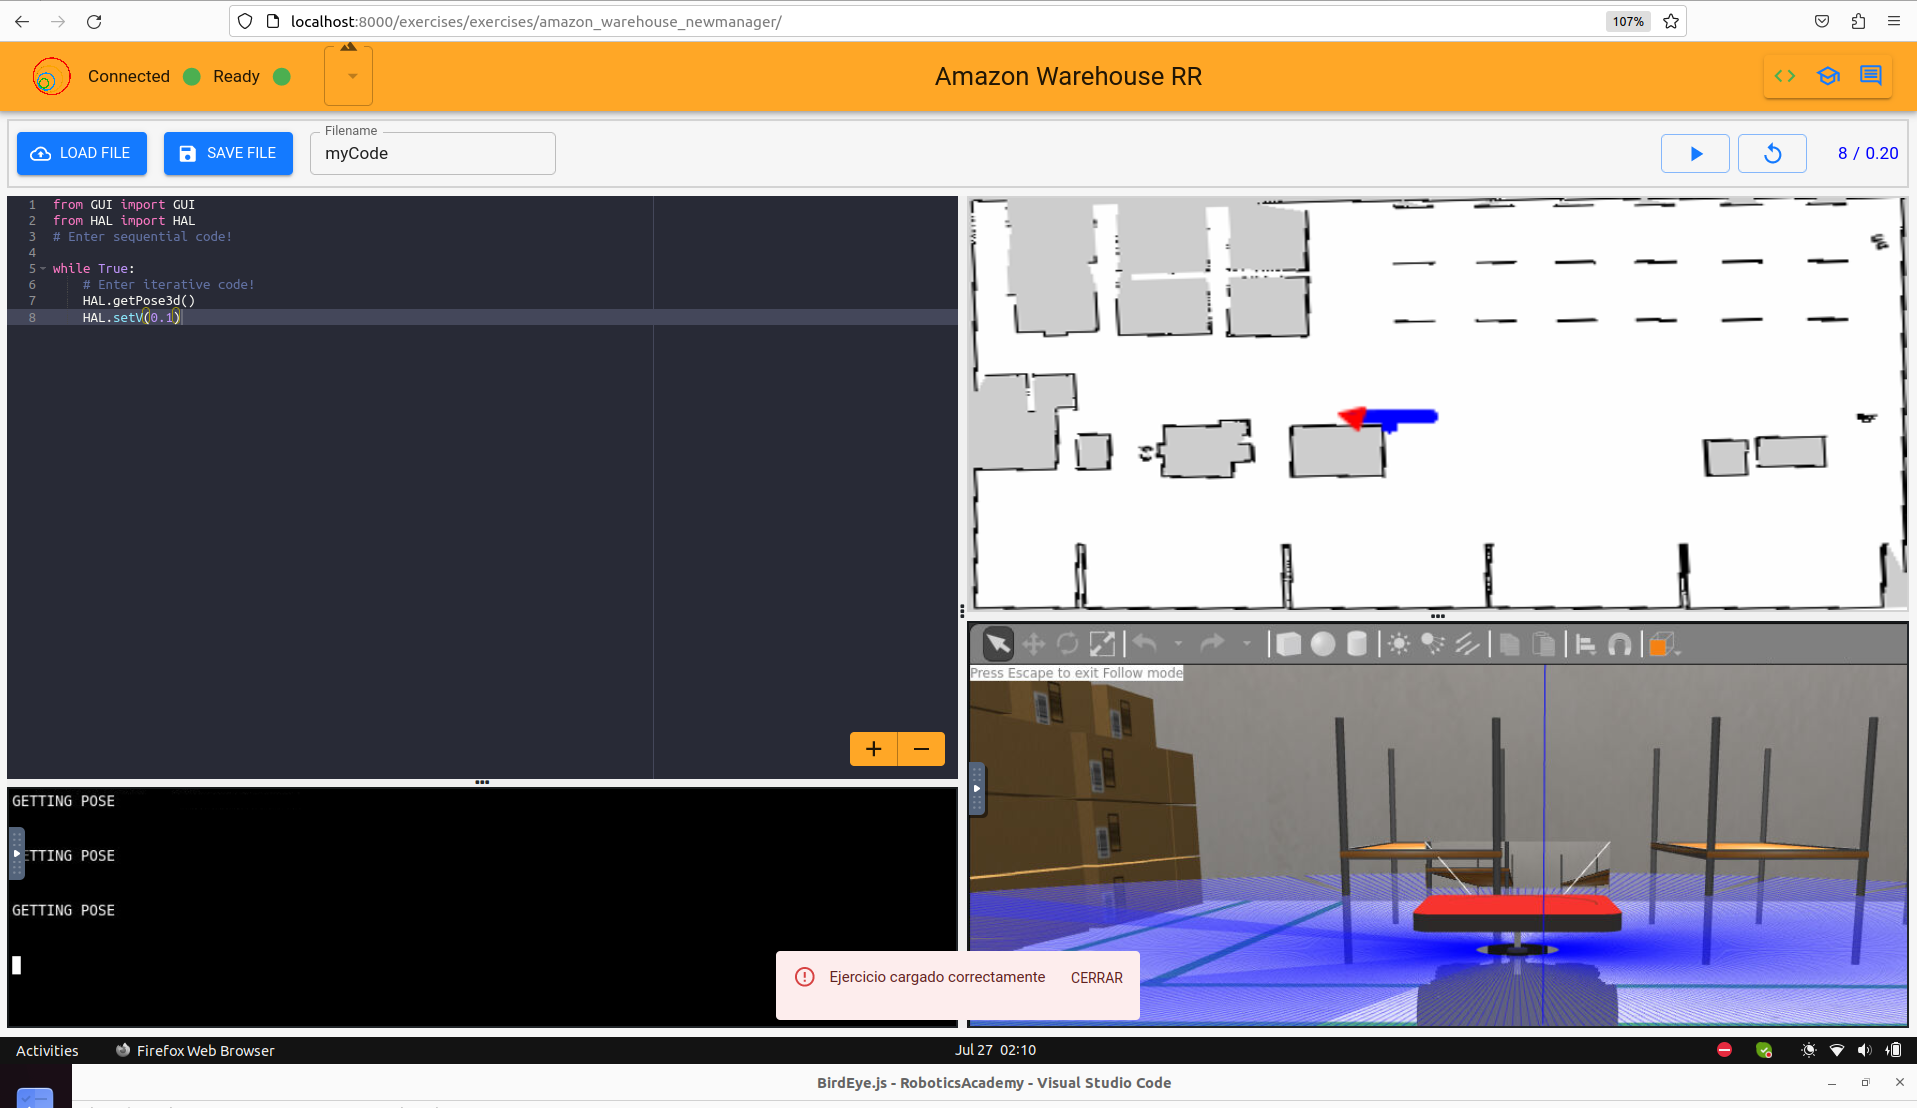The height and width of the screenshot is (1108, 1917).
Task: Click the Connected status label
Action: pos(129,76)
